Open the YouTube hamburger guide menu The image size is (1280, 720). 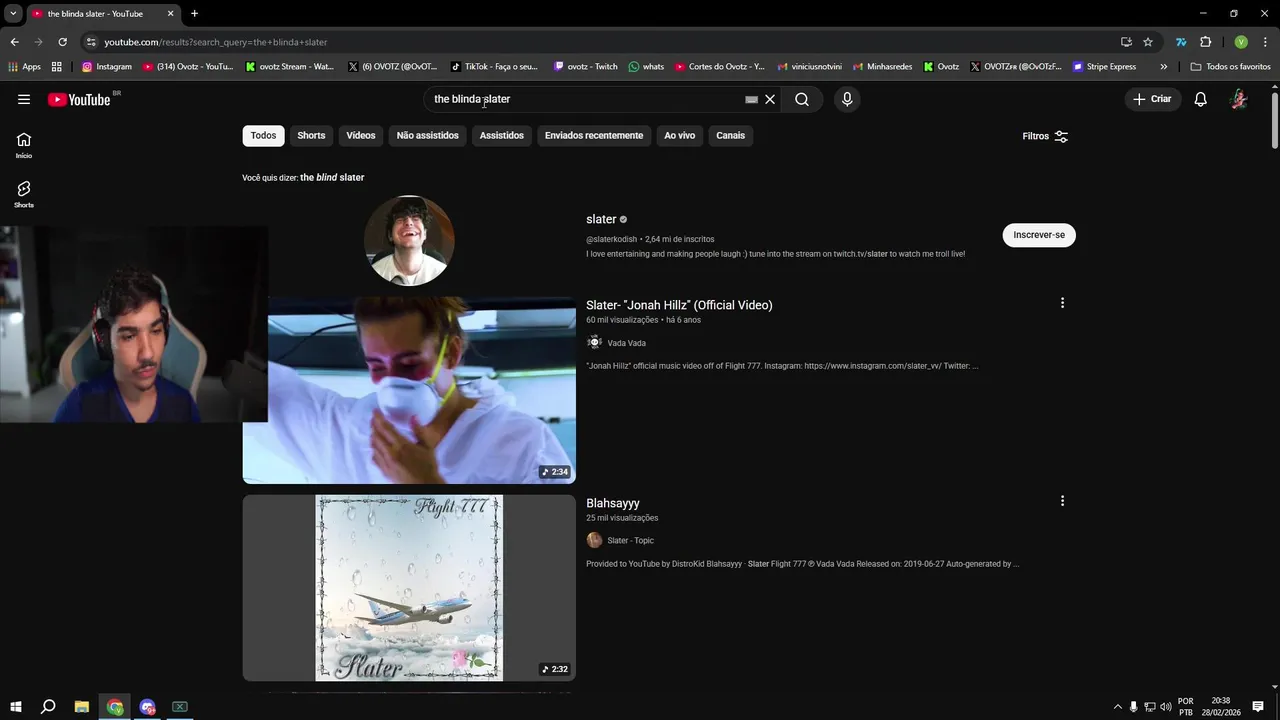coord(24,99)
